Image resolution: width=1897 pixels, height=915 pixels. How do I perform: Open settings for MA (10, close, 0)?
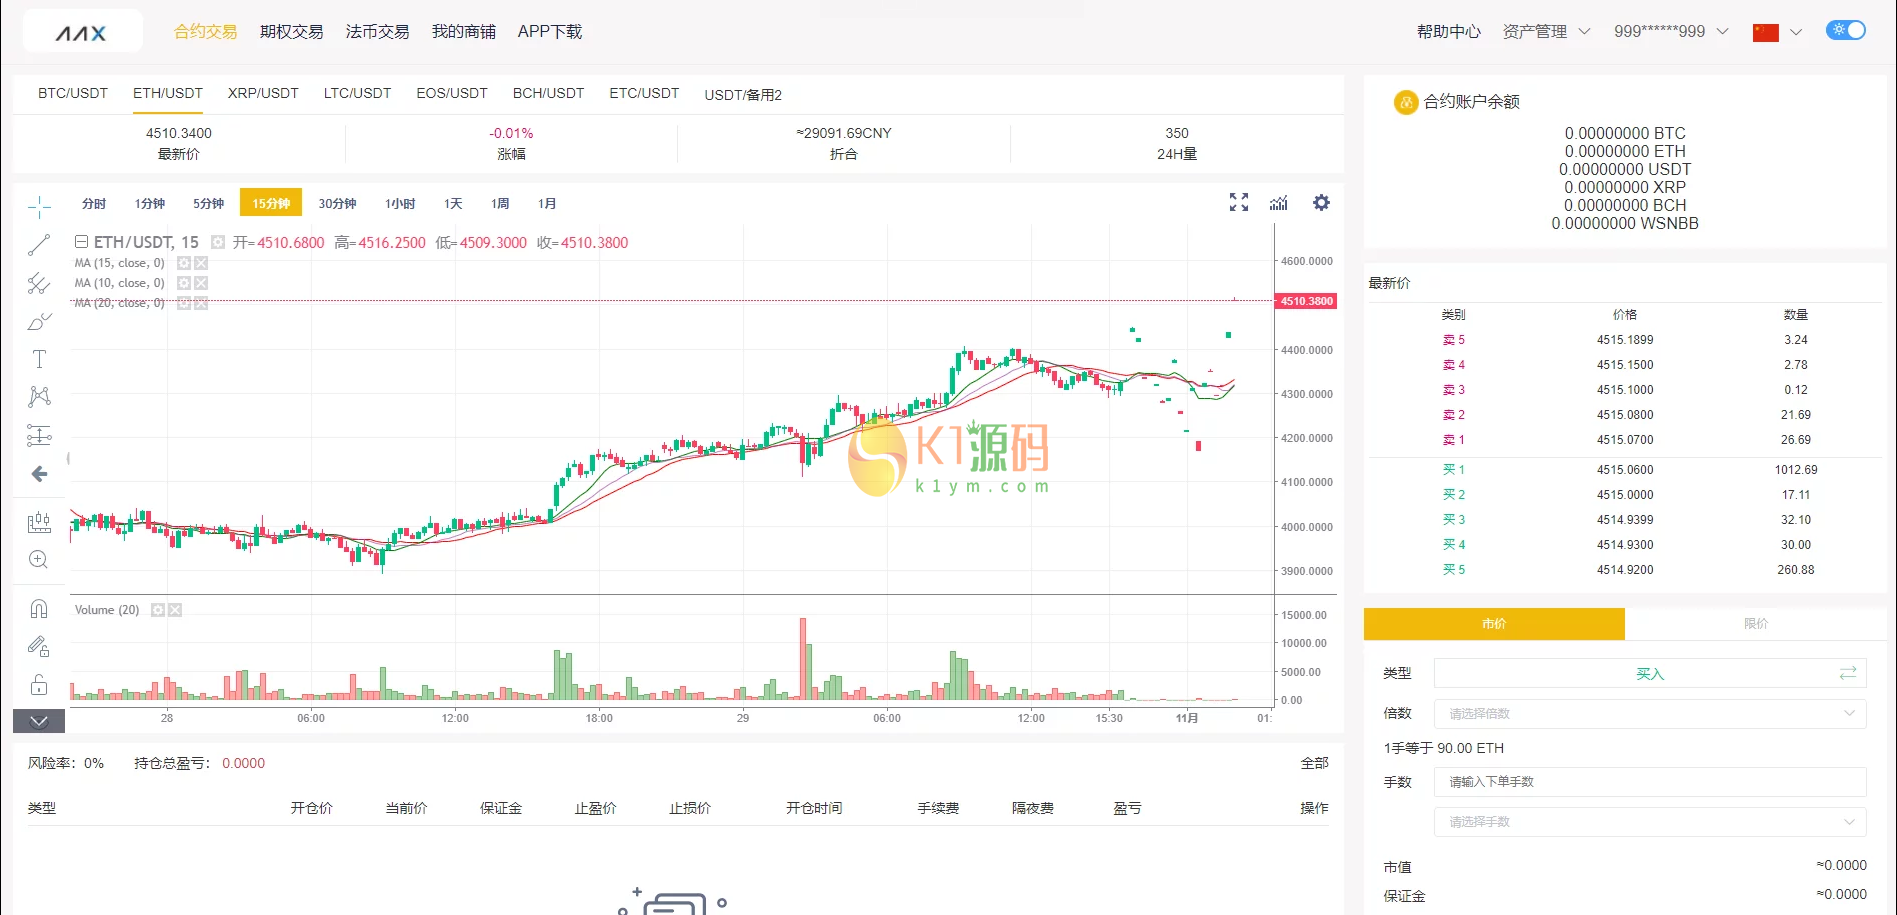tap(184, 283)
